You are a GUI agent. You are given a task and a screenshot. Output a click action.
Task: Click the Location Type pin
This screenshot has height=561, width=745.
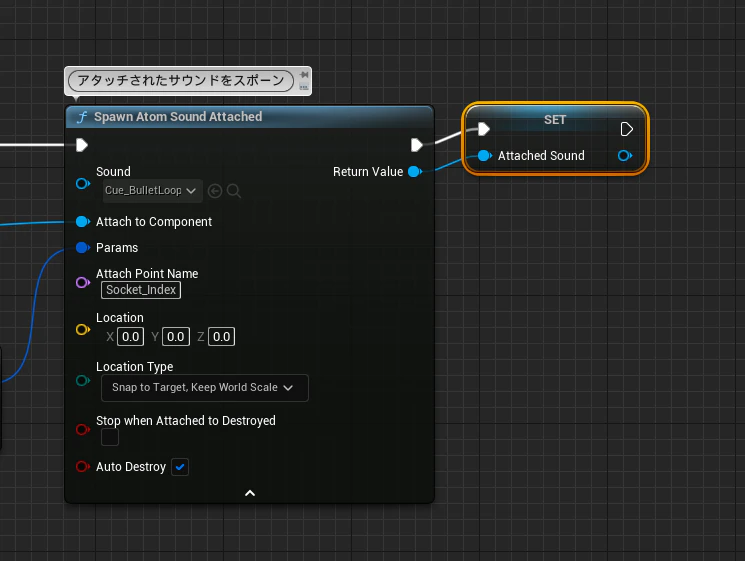tap(83, 380)
